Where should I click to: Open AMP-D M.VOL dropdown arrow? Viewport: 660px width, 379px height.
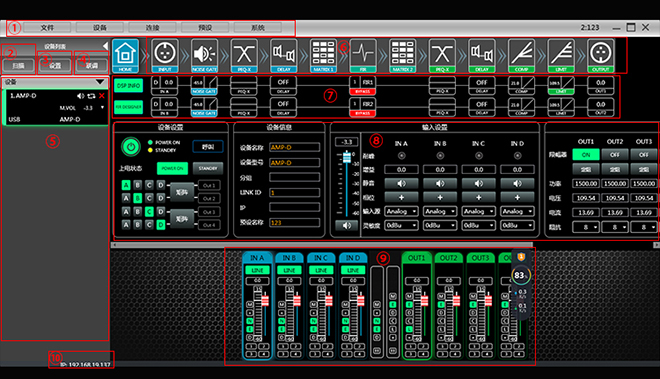point(102,108)
